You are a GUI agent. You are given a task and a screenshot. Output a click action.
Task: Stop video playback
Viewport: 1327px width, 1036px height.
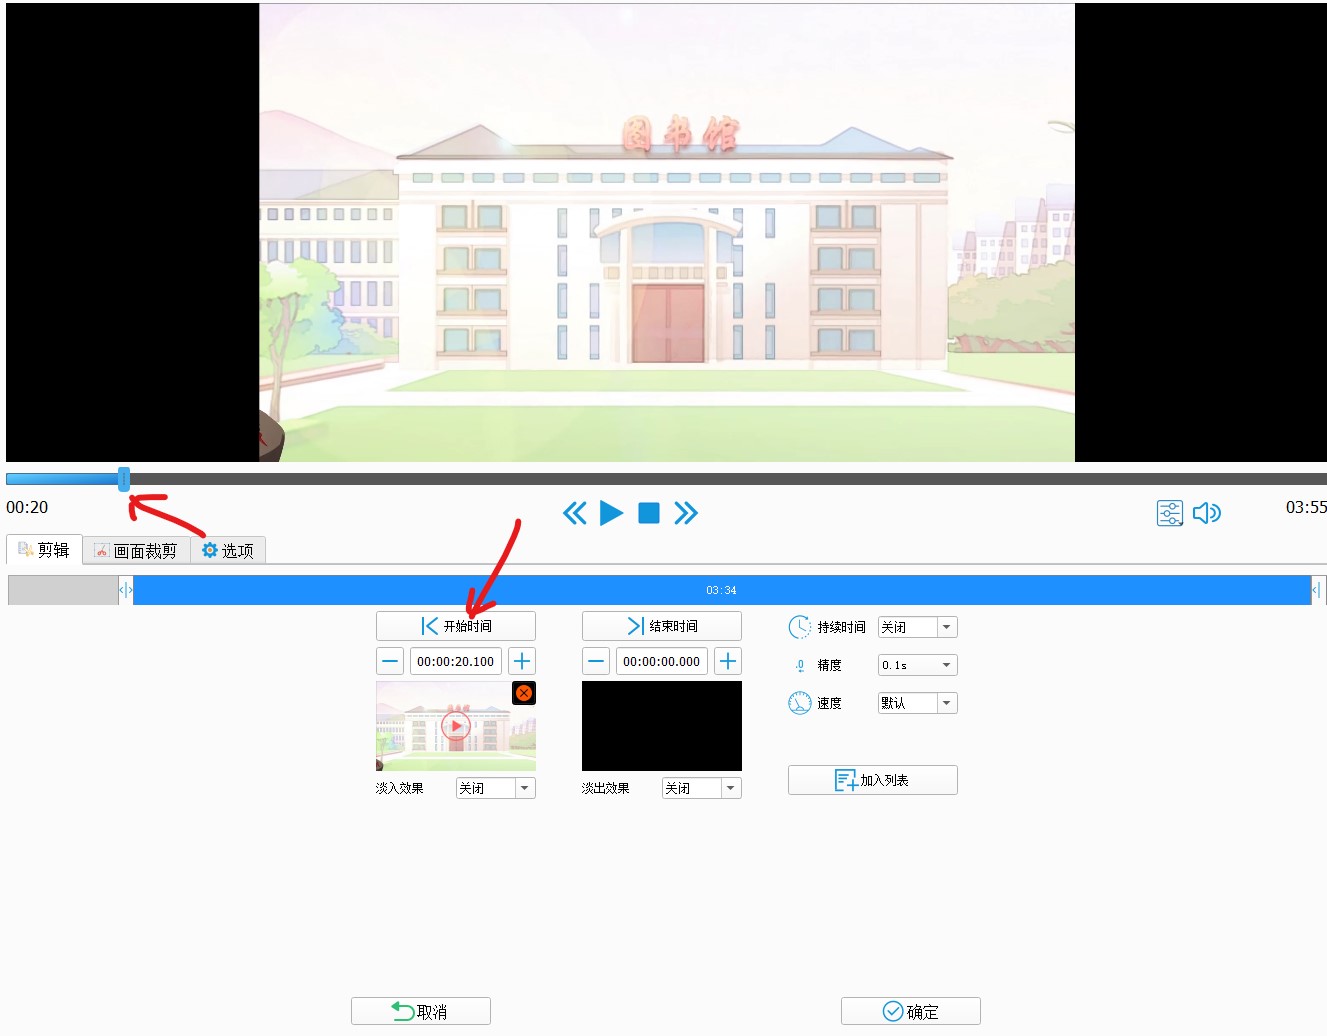pos(649,514)
